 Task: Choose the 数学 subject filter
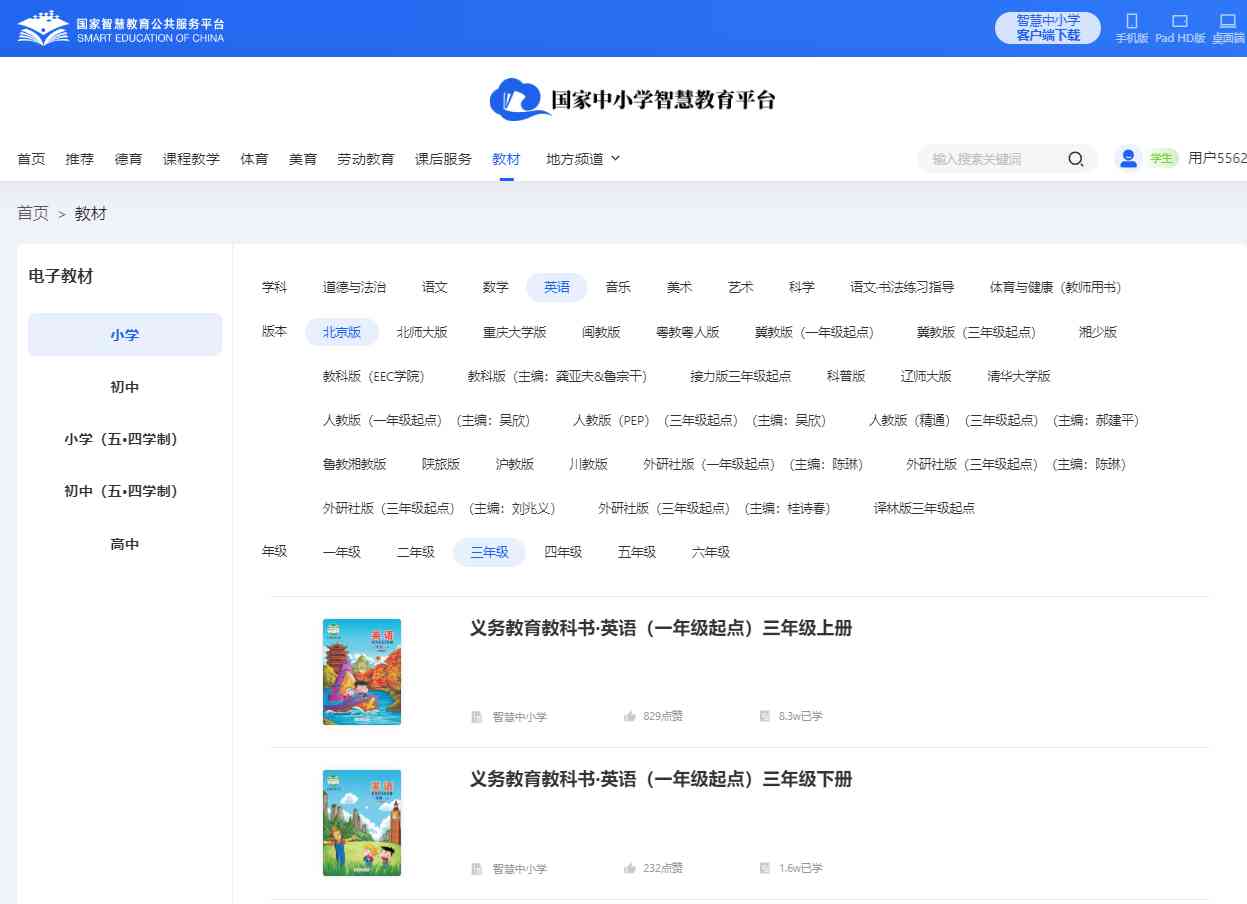pos(496,287)
